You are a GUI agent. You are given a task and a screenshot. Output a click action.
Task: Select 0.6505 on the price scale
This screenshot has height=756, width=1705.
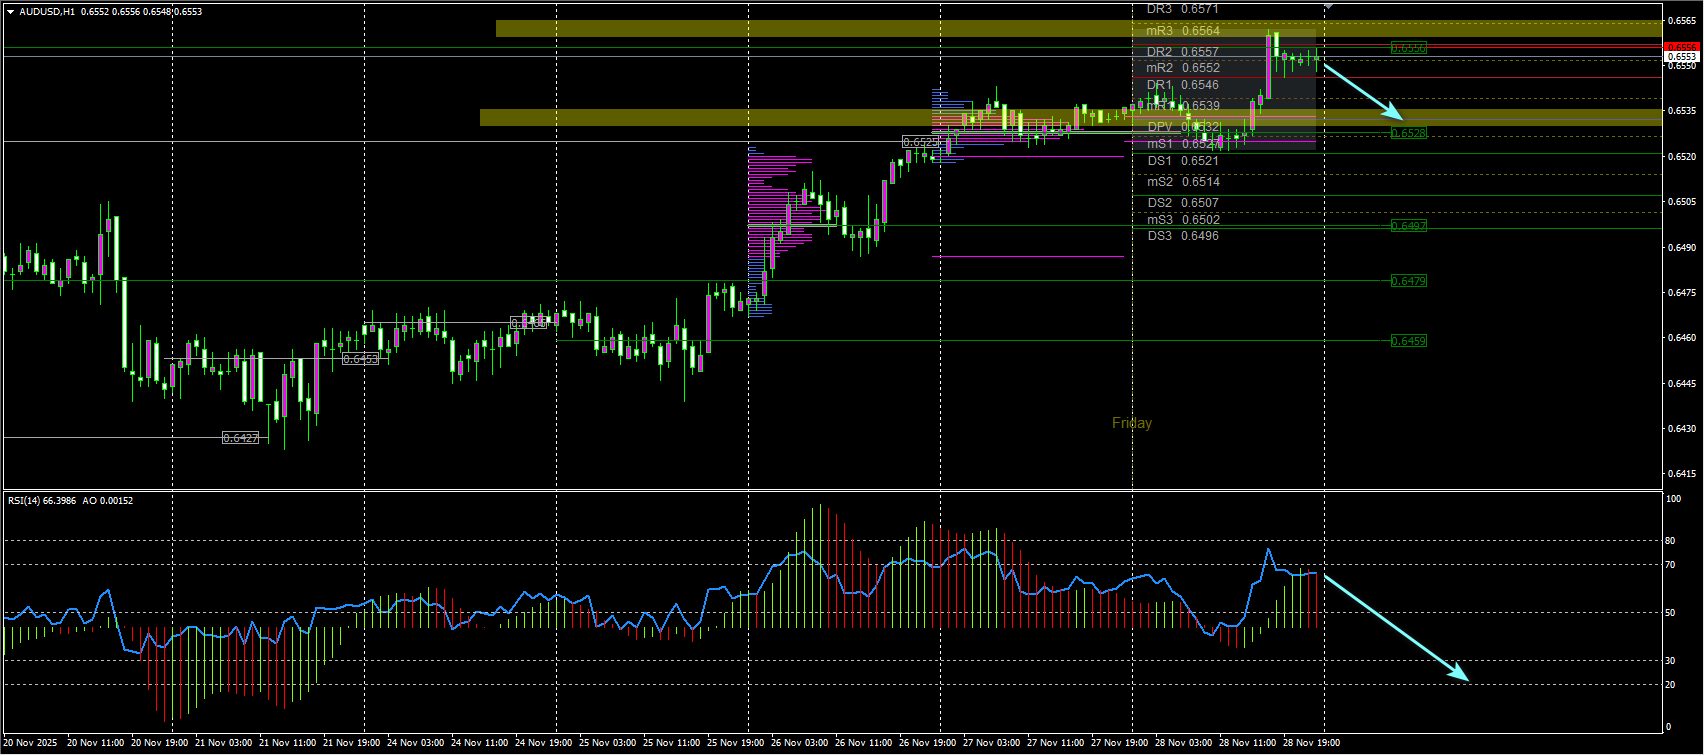1681,202
